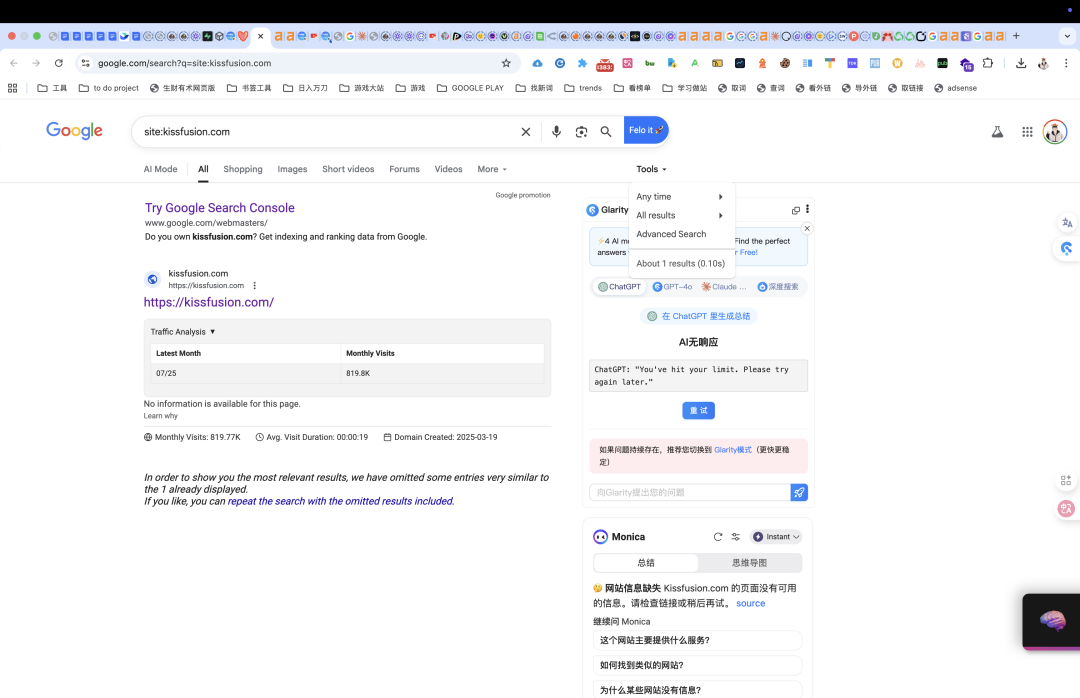
Task: Click the magnifier search icon
Action: (605, 132)
